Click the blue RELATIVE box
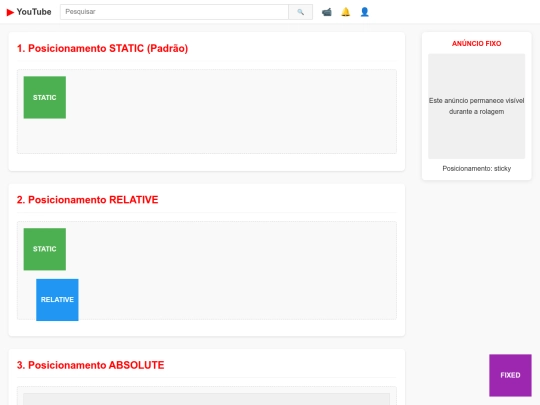540x405 pixels. click(57, 300)
